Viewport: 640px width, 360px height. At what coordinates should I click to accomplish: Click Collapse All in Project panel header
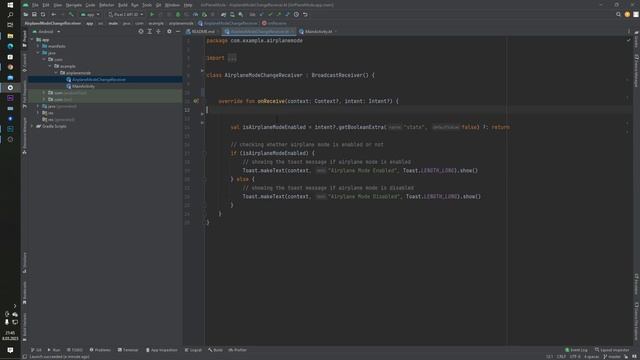pos(158,31)
